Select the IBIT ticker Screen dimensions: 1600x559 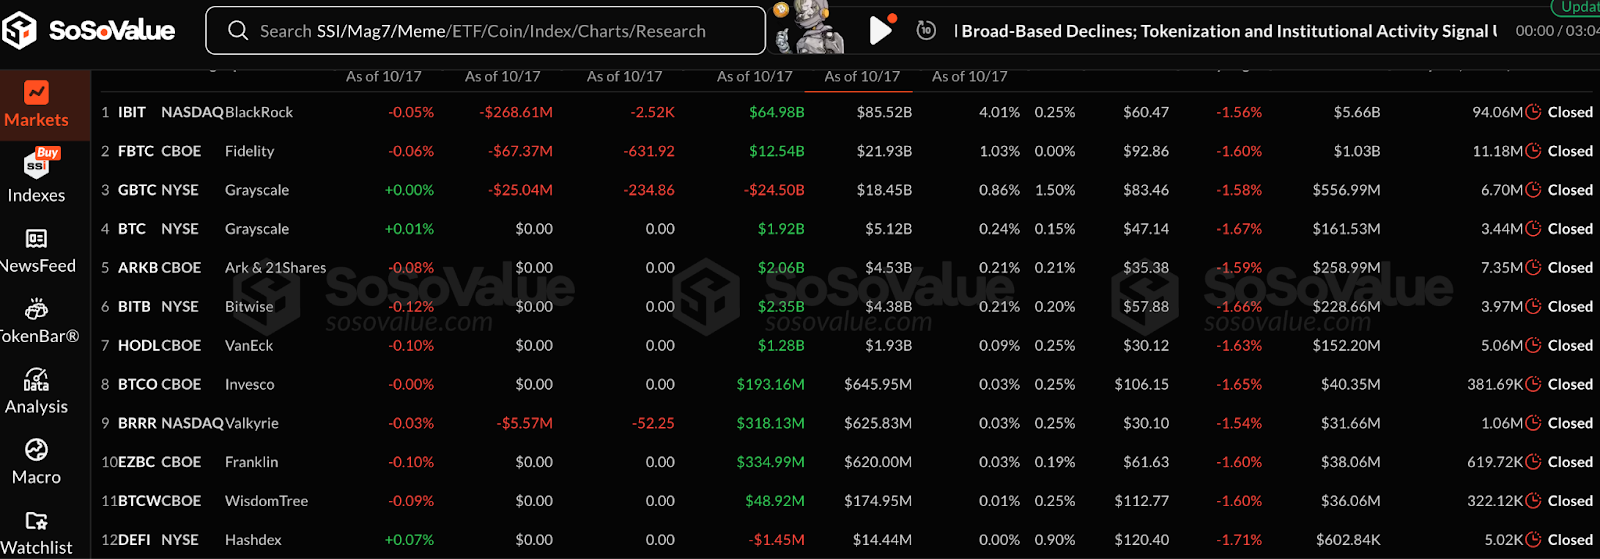coord(132,112)
